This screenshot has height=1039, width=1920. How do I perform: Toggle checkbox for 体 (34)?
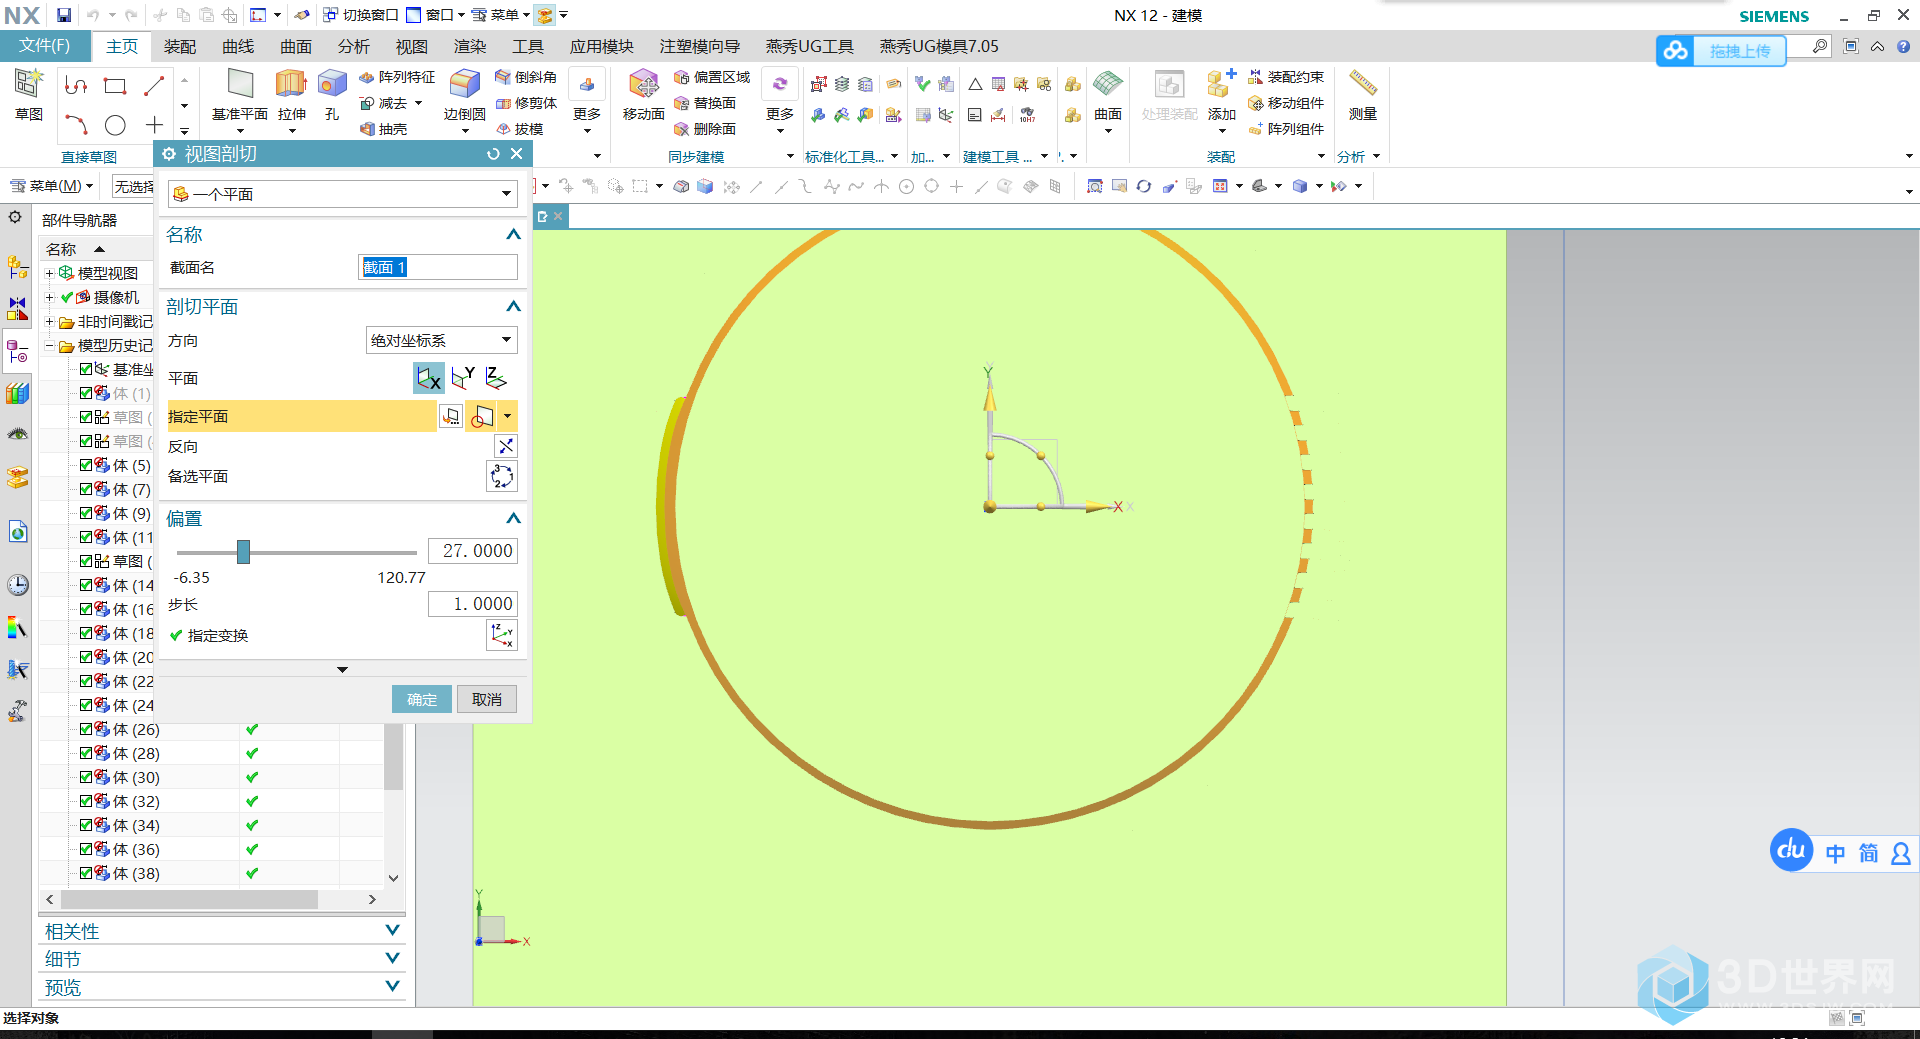pyautogui.click(x=86, y=825)
